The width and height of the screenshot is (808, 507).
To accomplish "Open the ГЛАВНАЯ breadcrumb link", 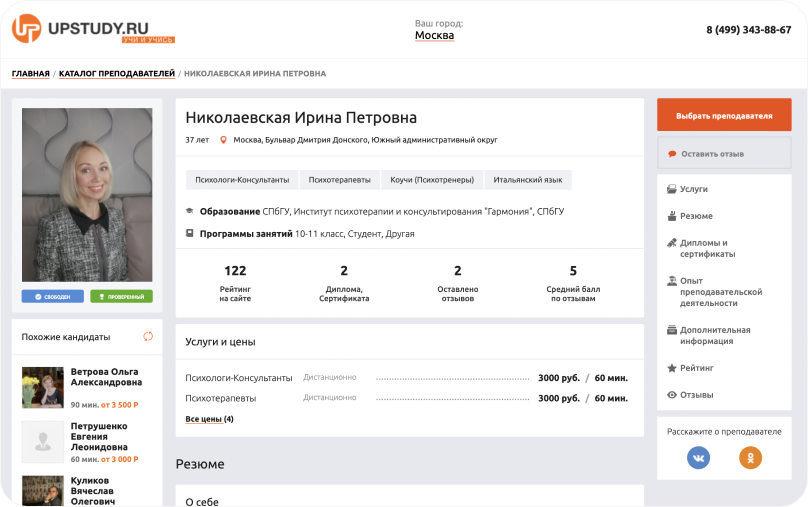I will point(31,74).
